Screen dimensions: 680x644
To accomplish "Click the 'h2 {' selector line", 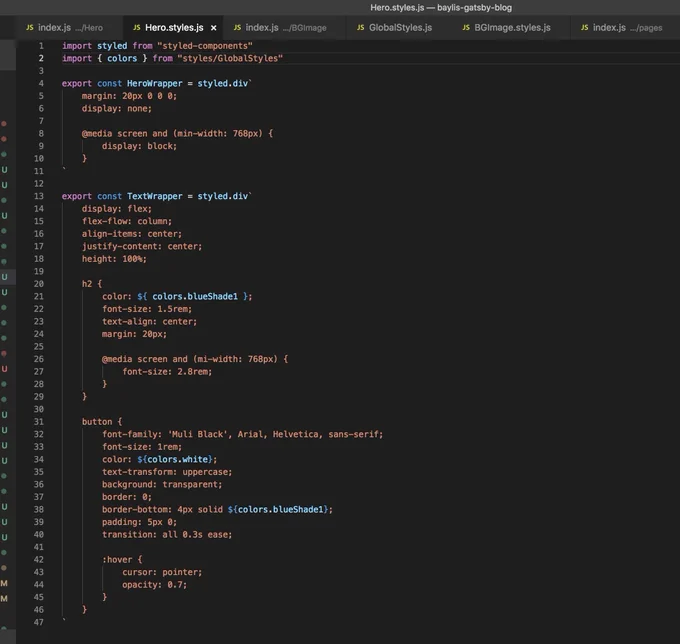I will (x=92, y=284).
